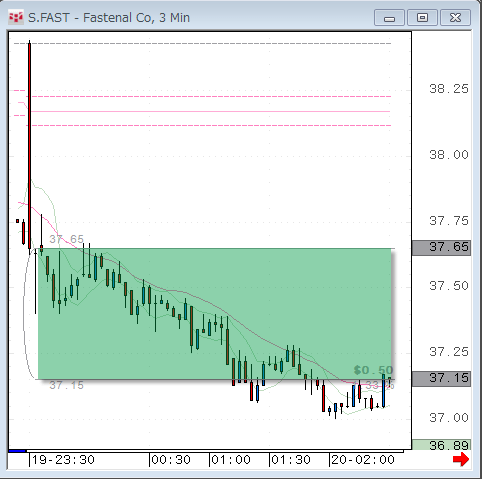Click the $0.50 profit label in green zone

click(373, 370)
